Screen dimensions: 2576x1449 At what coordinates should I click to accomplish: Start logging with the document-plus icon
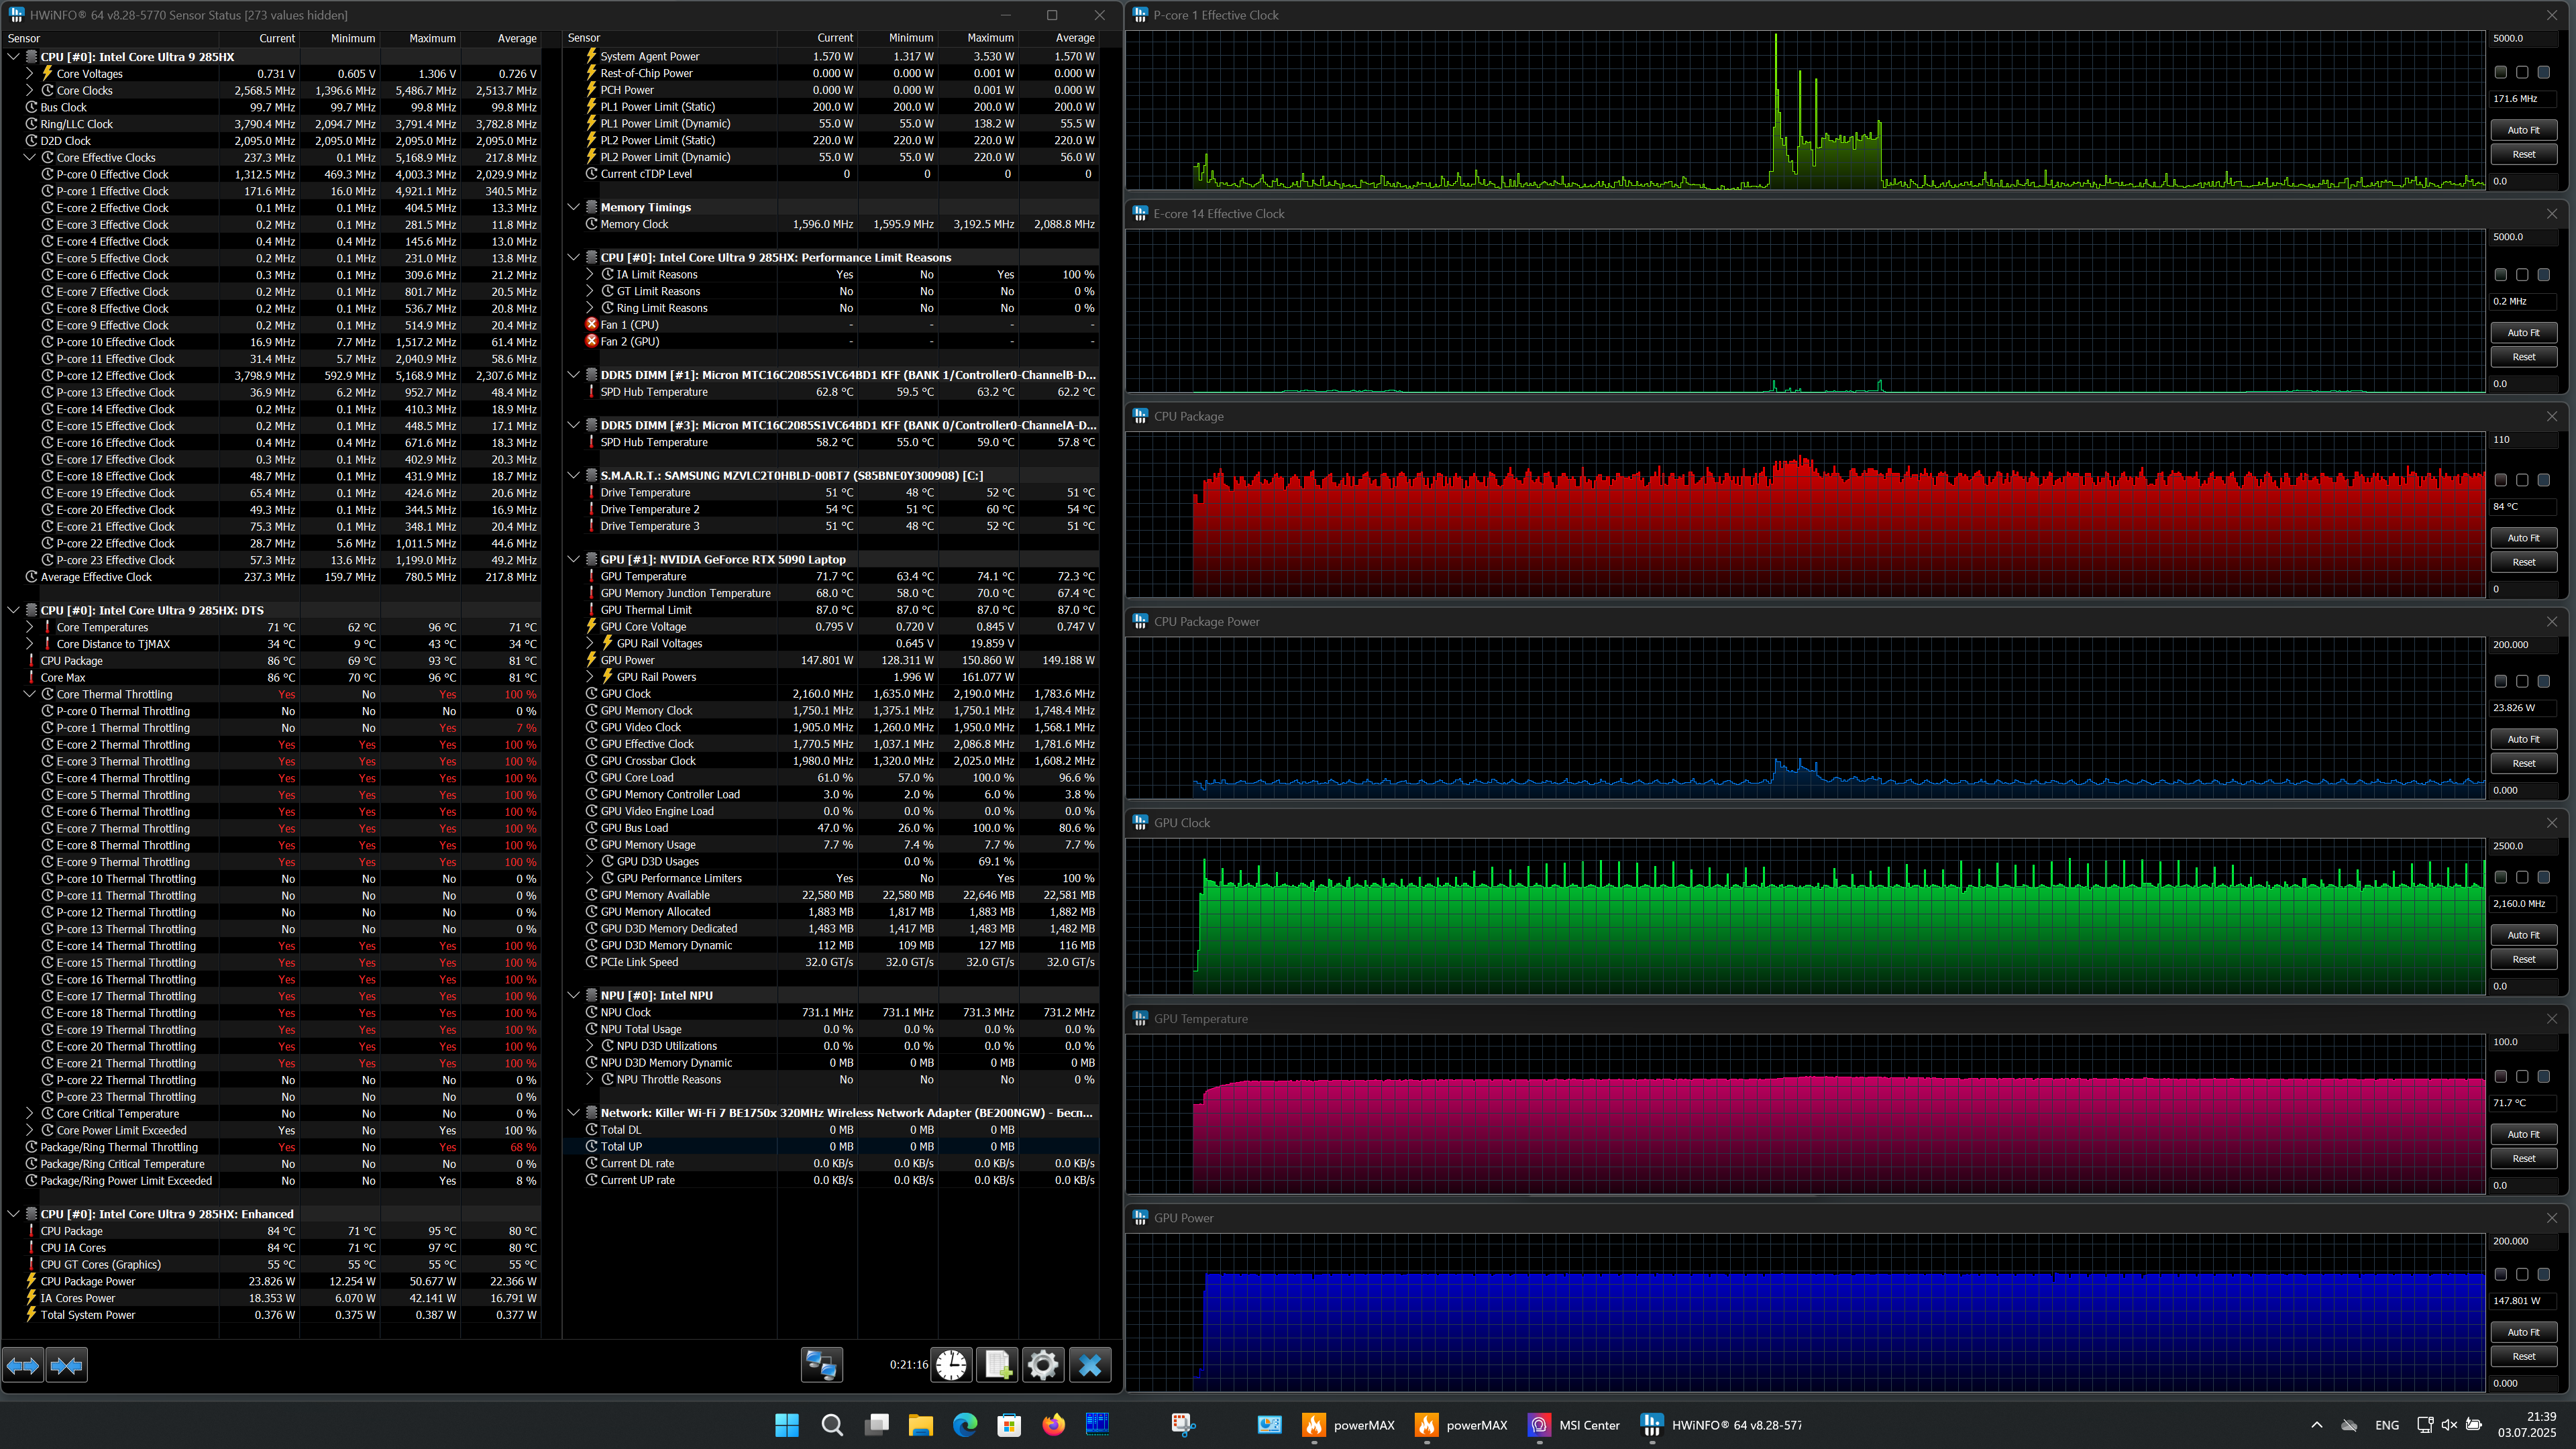tap(997, 1365)
